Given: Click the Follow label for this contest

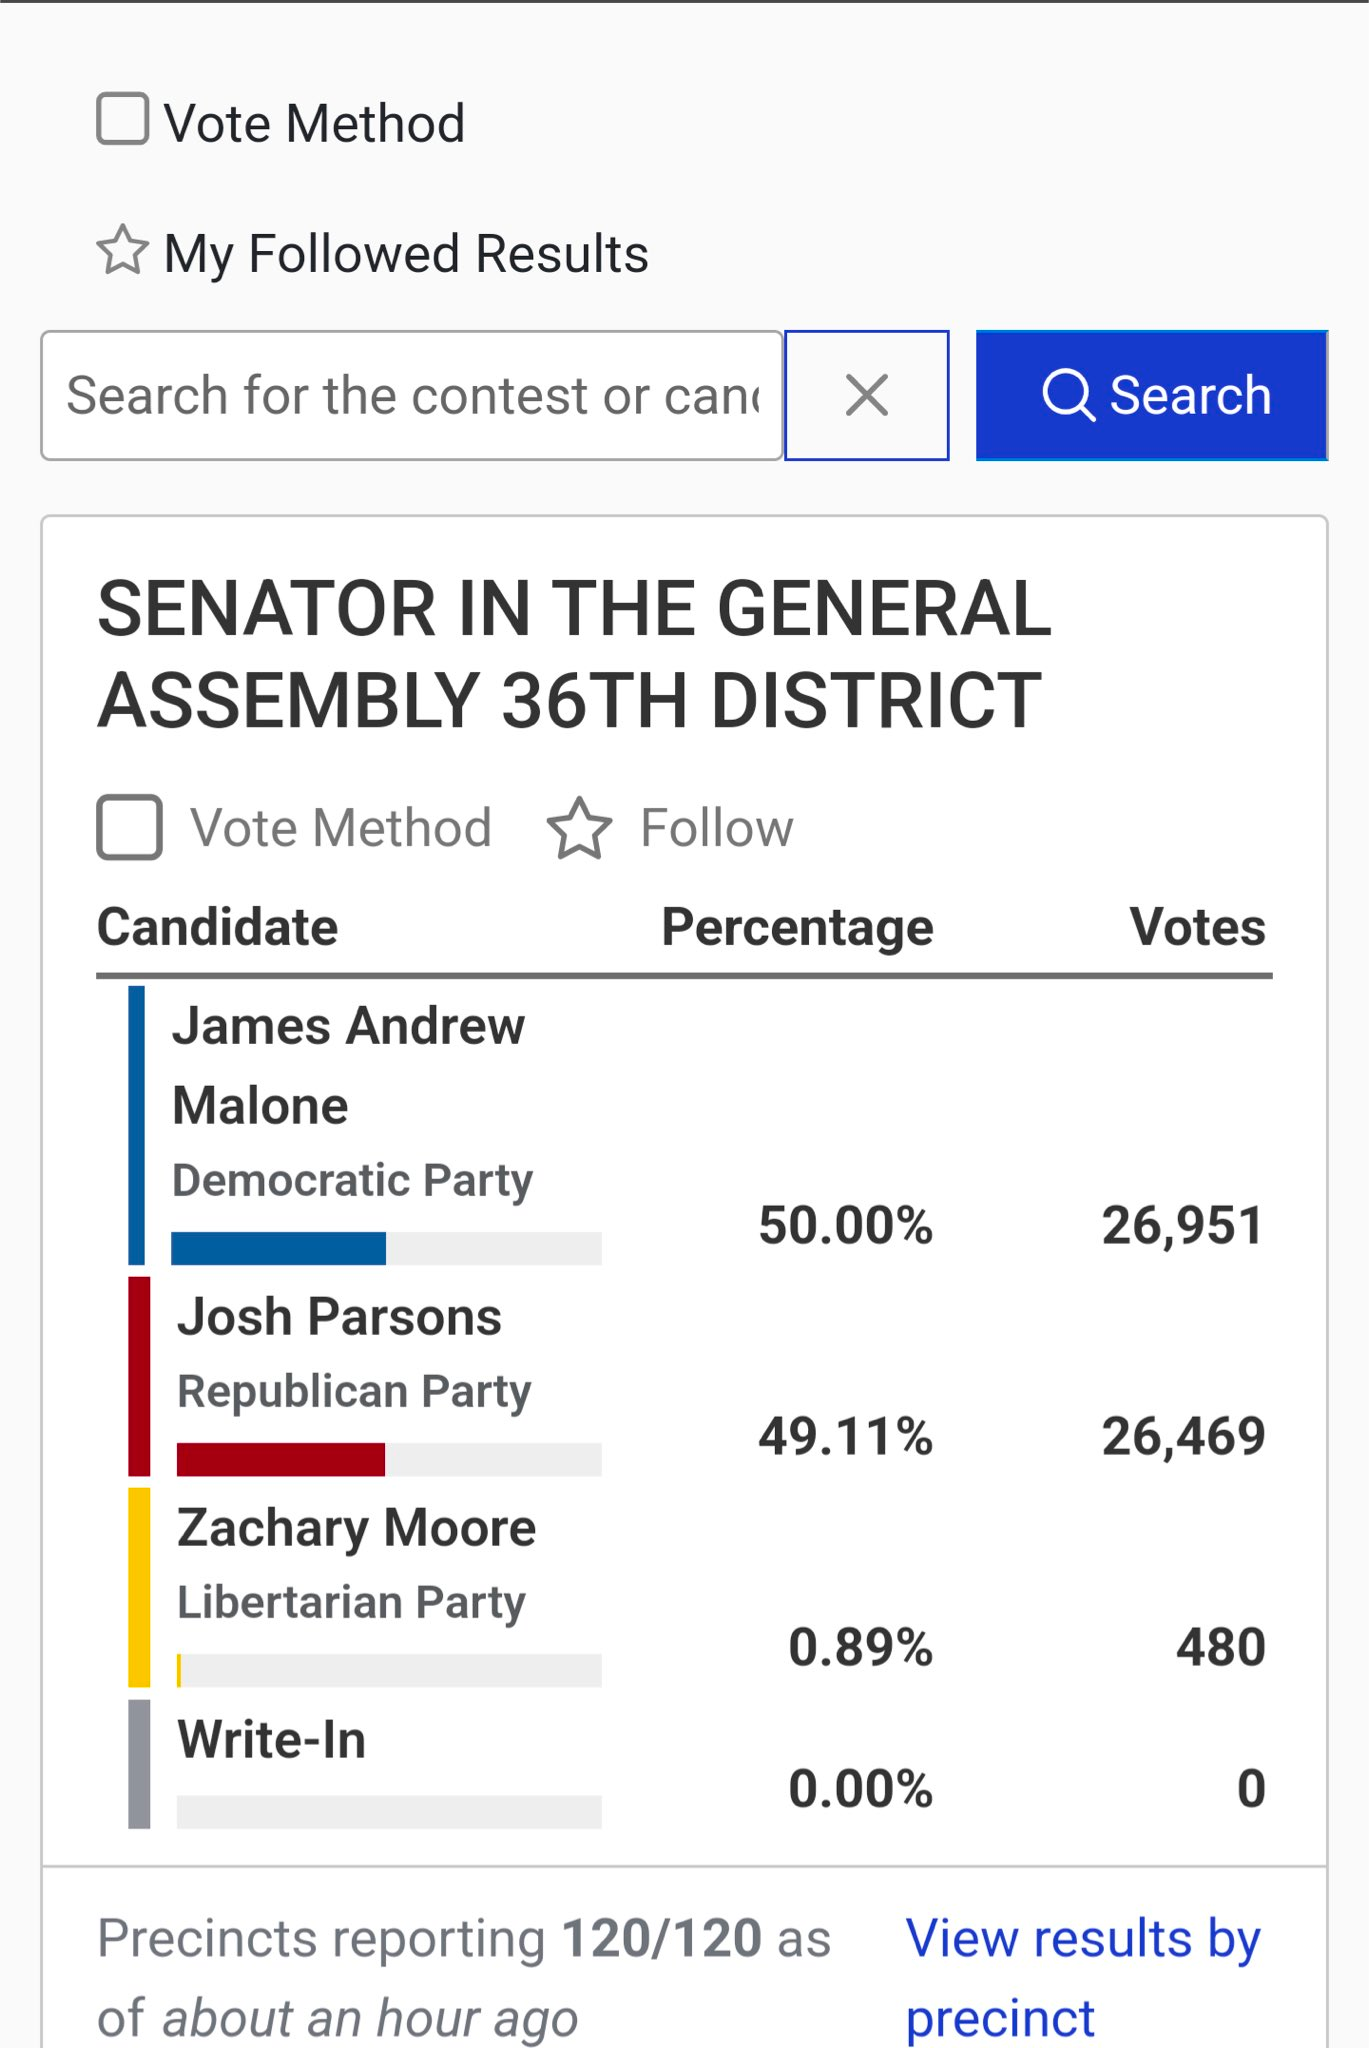Looking at the screenshot, I should pos(717,828).
